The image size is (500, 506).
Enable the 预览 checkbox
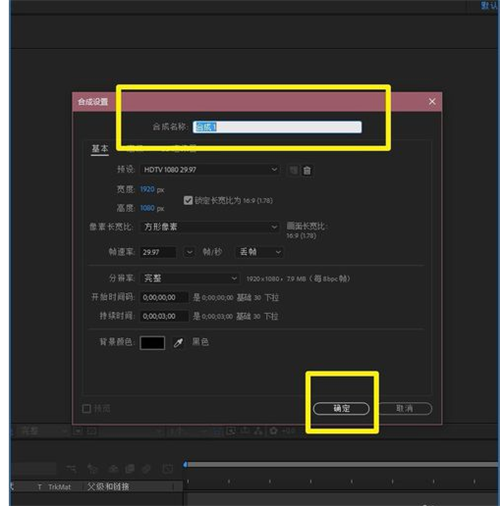tap(86, 408)
